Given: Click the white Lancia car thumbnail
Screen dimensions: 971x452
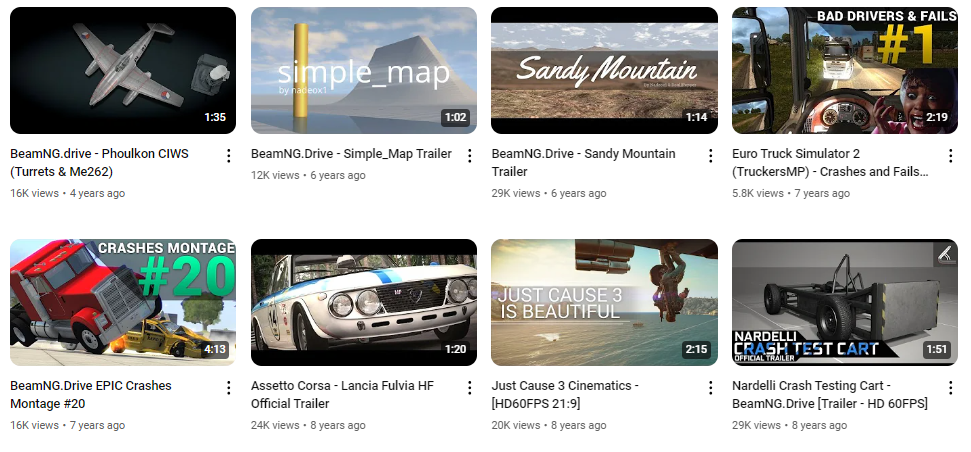Looking at the screenshot, I should click(x=364, y=303).
